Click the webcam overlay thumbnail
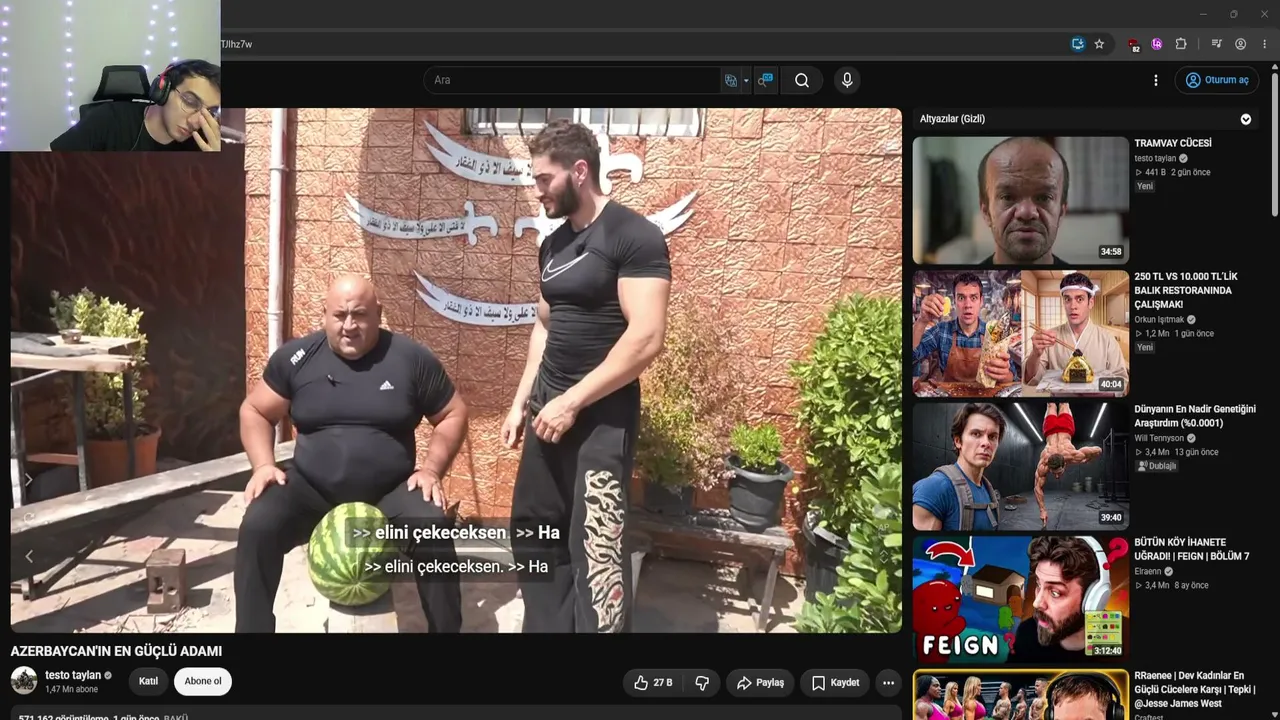Image resolution: width=1280 pixels, height=720 pixels. click(x=110, y=75)
